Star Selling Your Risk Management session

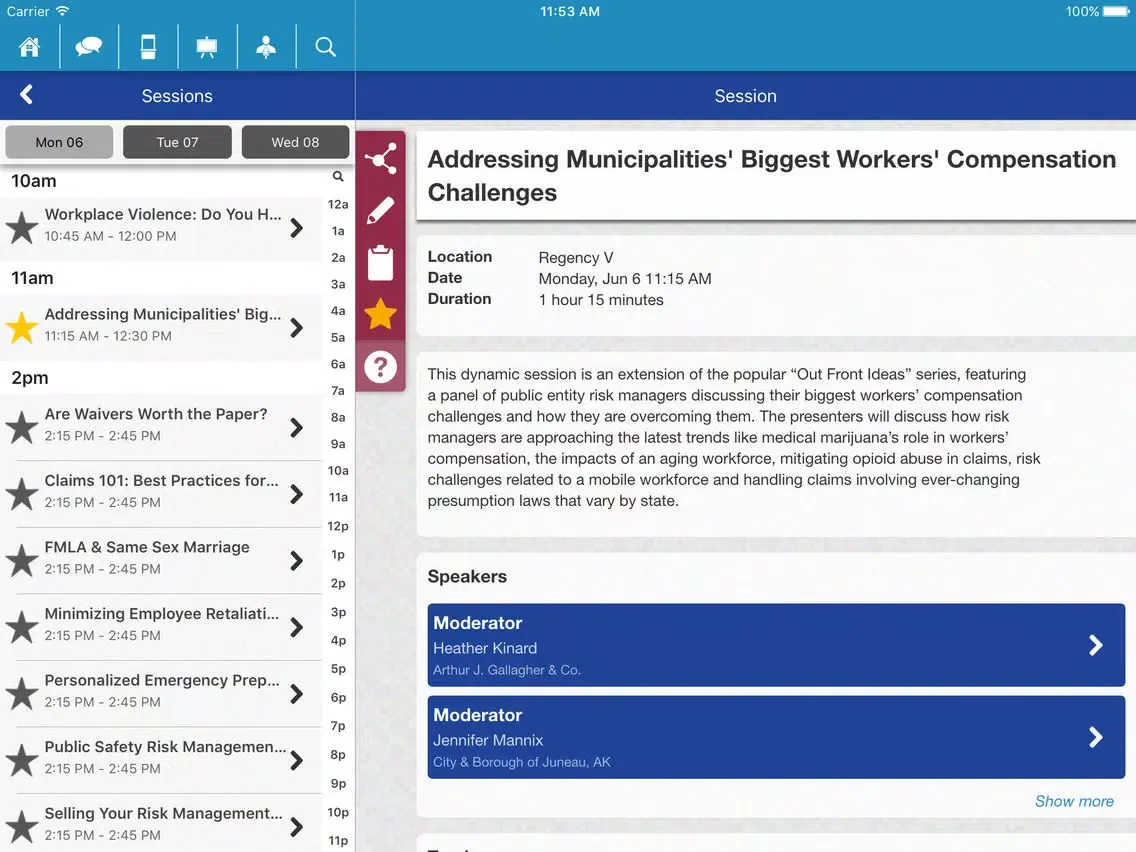[x=22, y=827]
